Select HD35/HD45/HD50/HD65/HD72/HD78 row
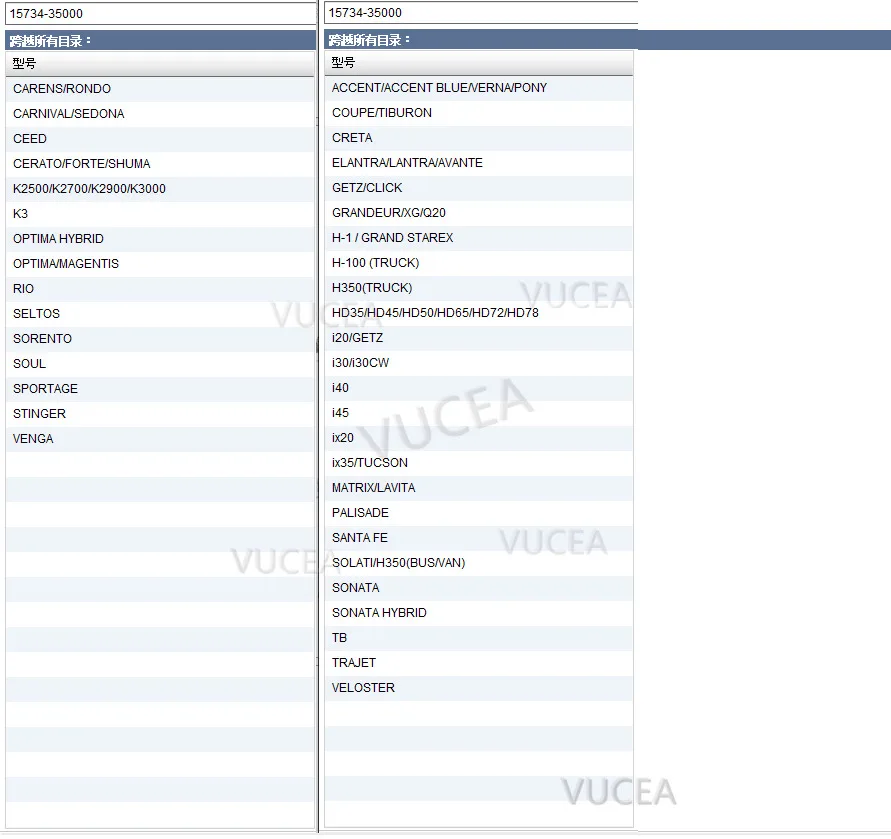The height and width of the screenshot is (839, 891). tap(479, 313)
